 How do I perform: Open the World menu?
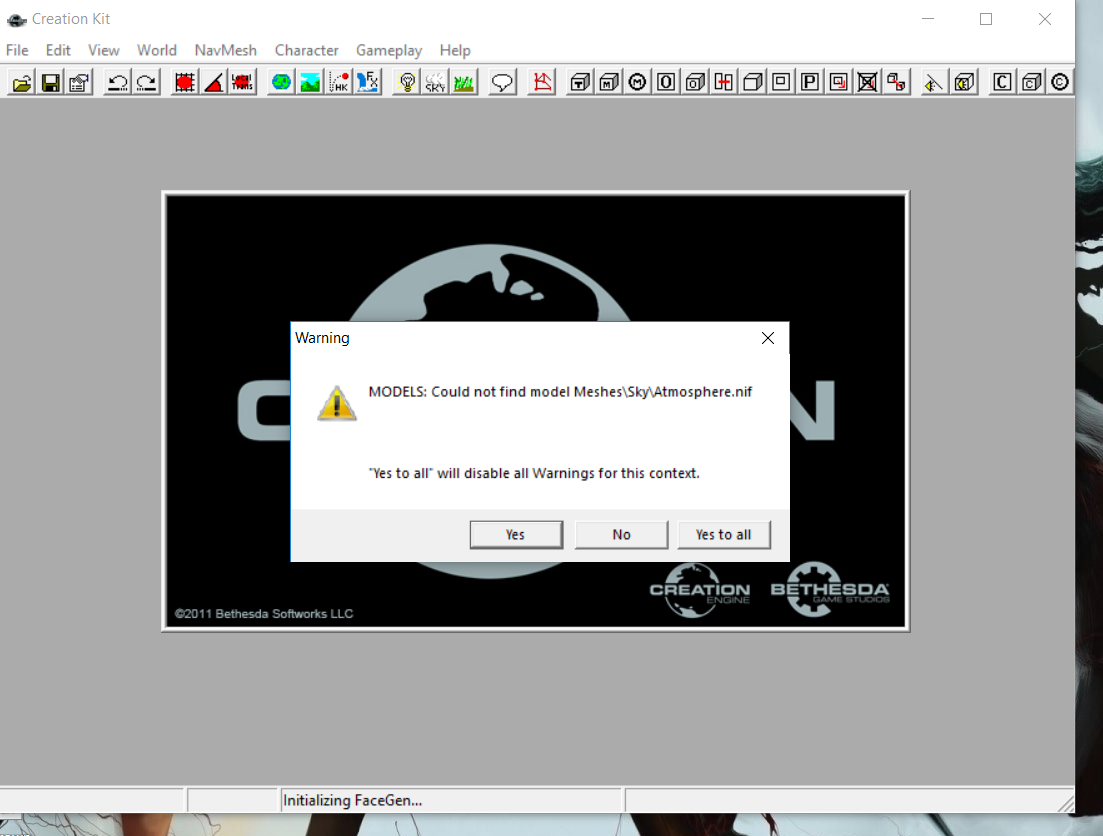[157, 50]
